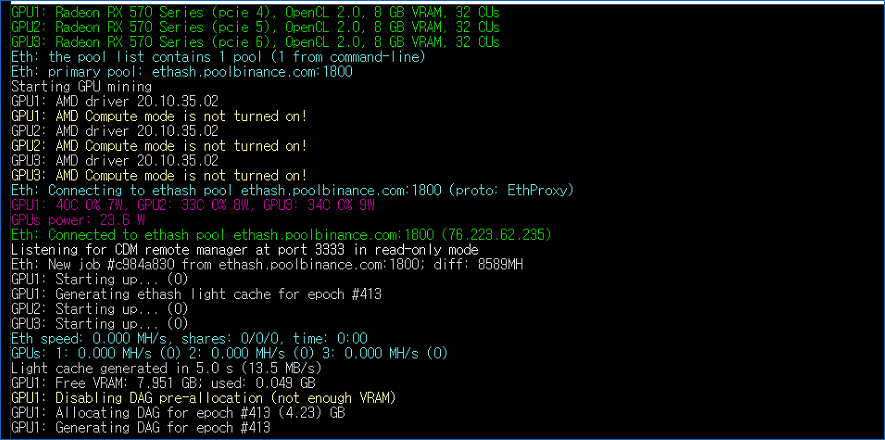This screenshot has width=885, height=440.
Task: Click 'Disabling DAG pre-allocation' warning line
Action: tap(204, 398)
